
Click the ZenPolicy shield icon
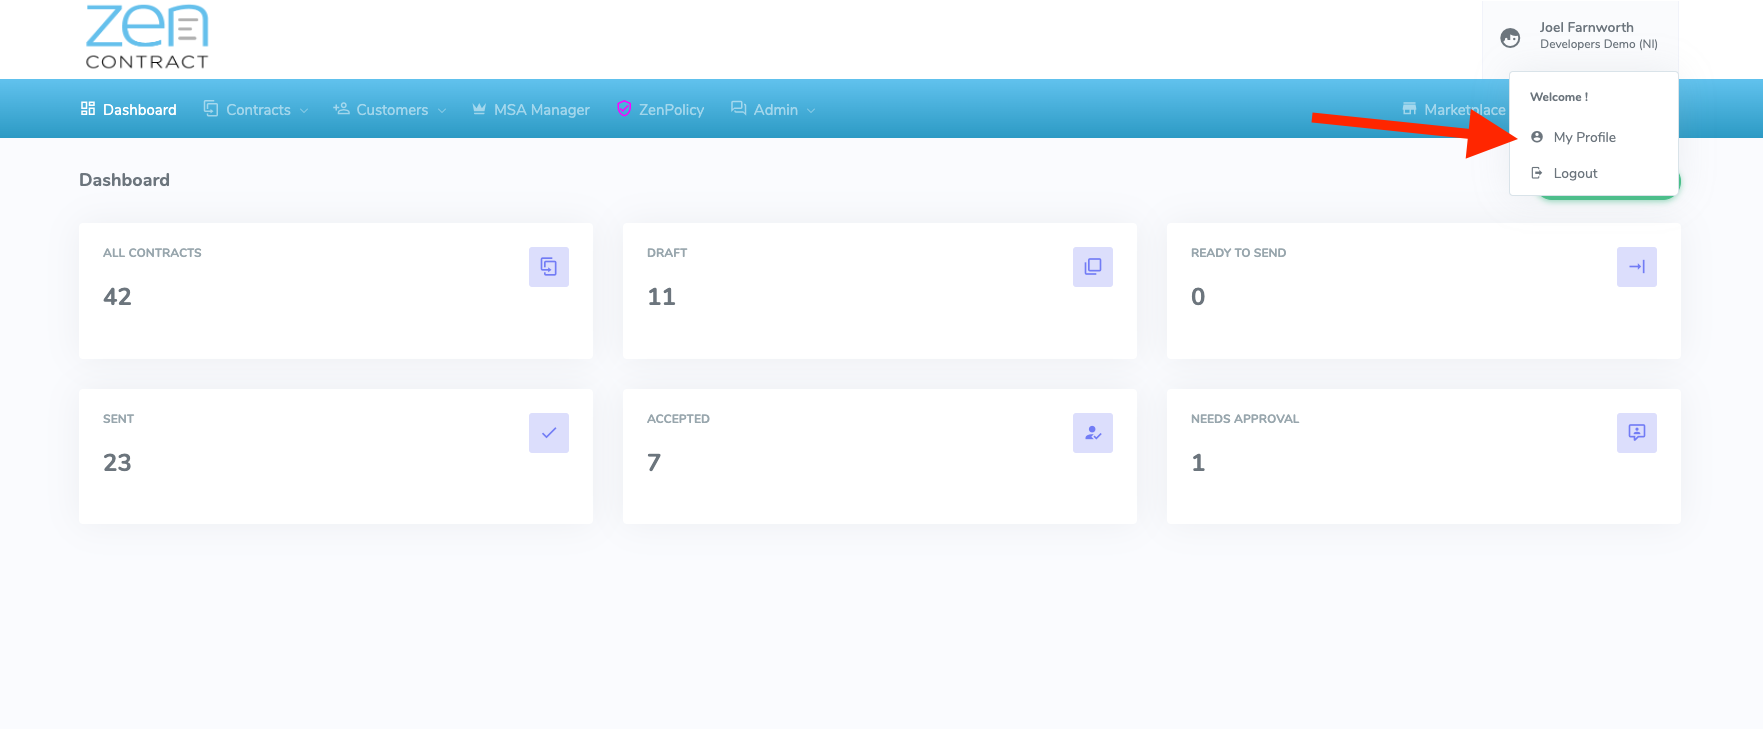(x=624, y=109)
